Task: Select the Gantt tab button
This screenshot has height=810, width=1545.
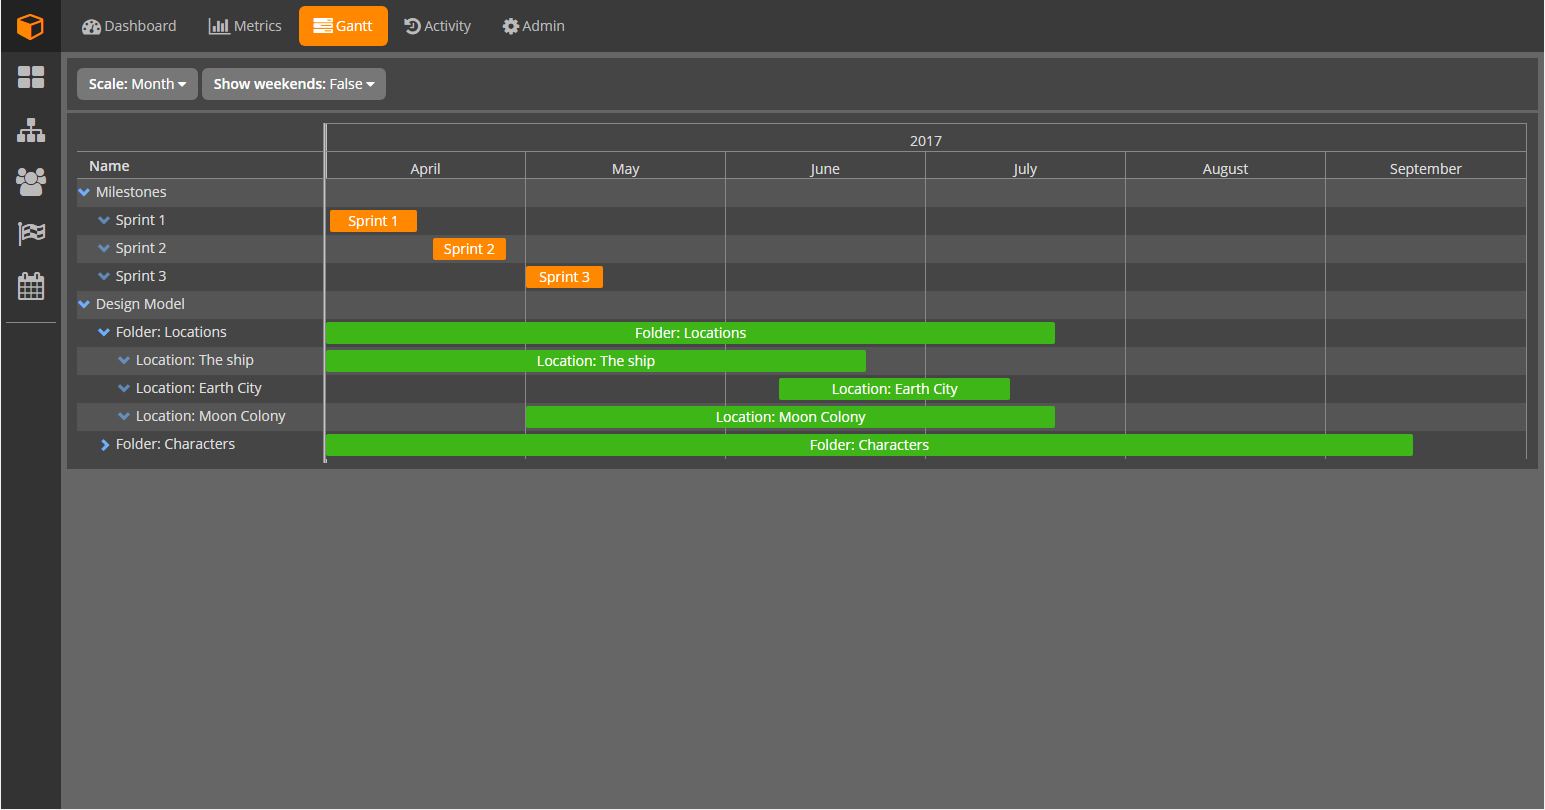Action: (x=343, y=25)
